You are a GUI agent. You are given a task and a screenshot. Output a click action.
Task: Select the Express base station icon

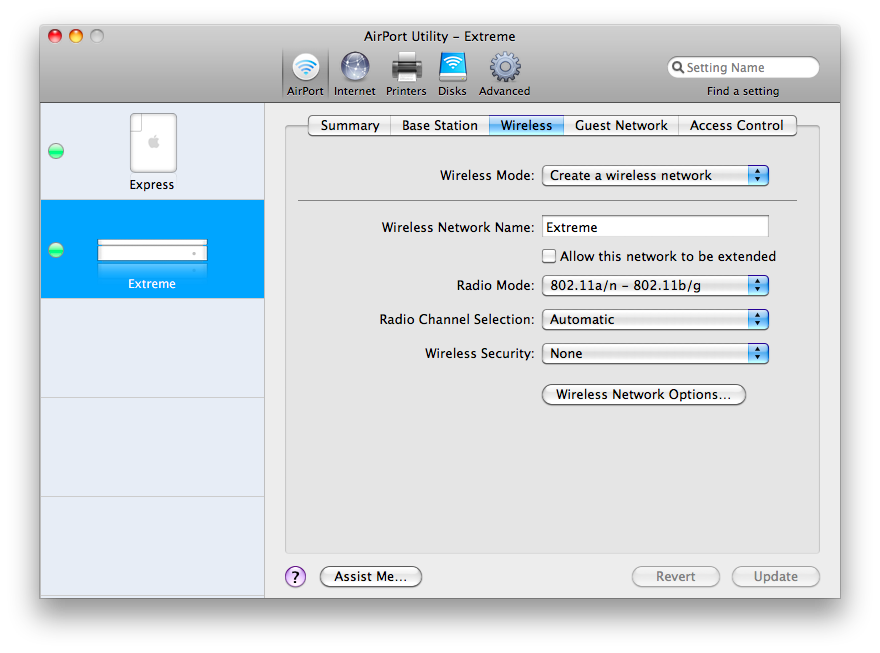tap(153, 143)
